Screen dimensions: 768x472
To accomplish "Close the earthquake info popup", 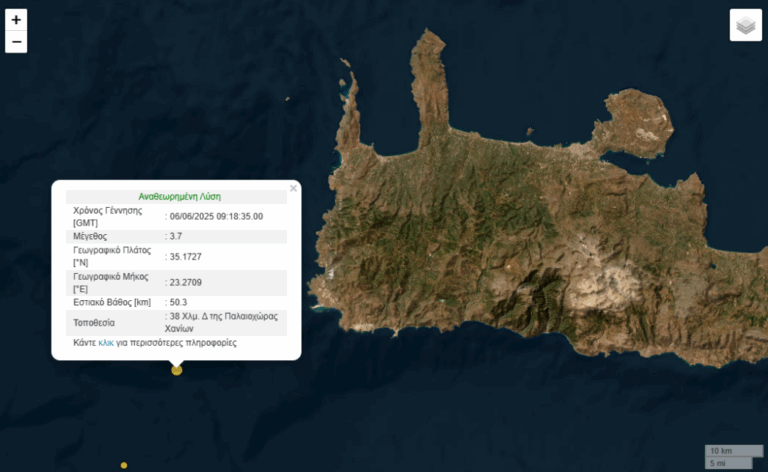I will coord(293,187).
